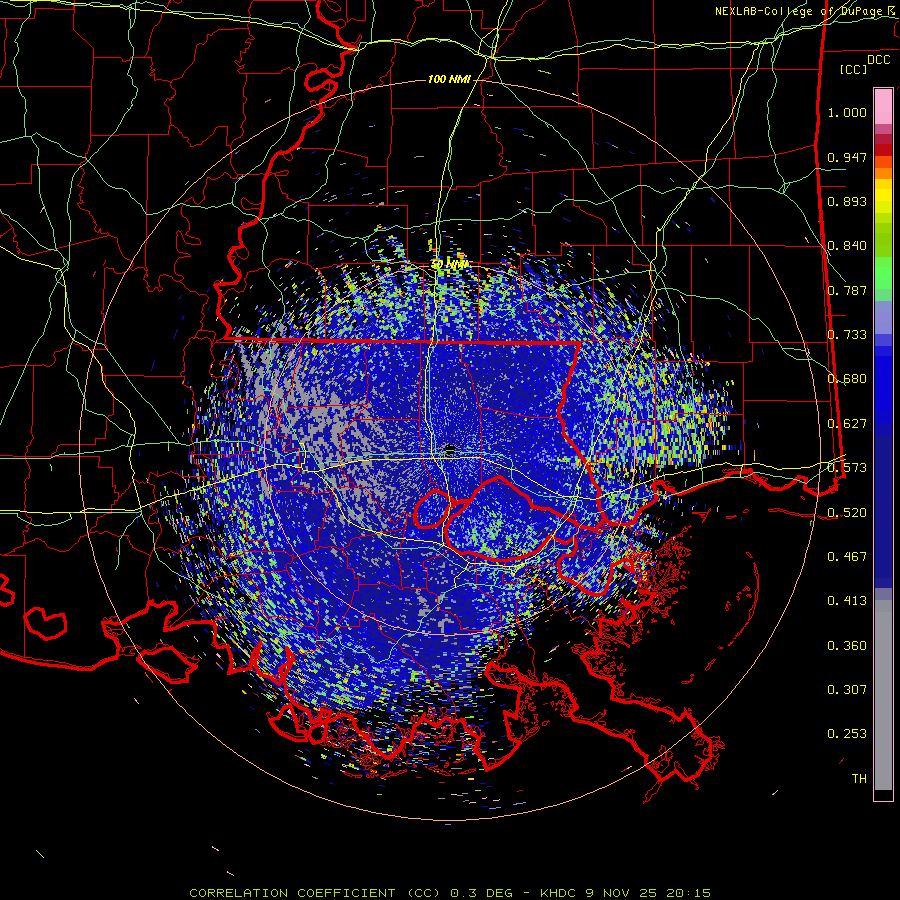Click the 0.893 legend value

coord(847,201)
